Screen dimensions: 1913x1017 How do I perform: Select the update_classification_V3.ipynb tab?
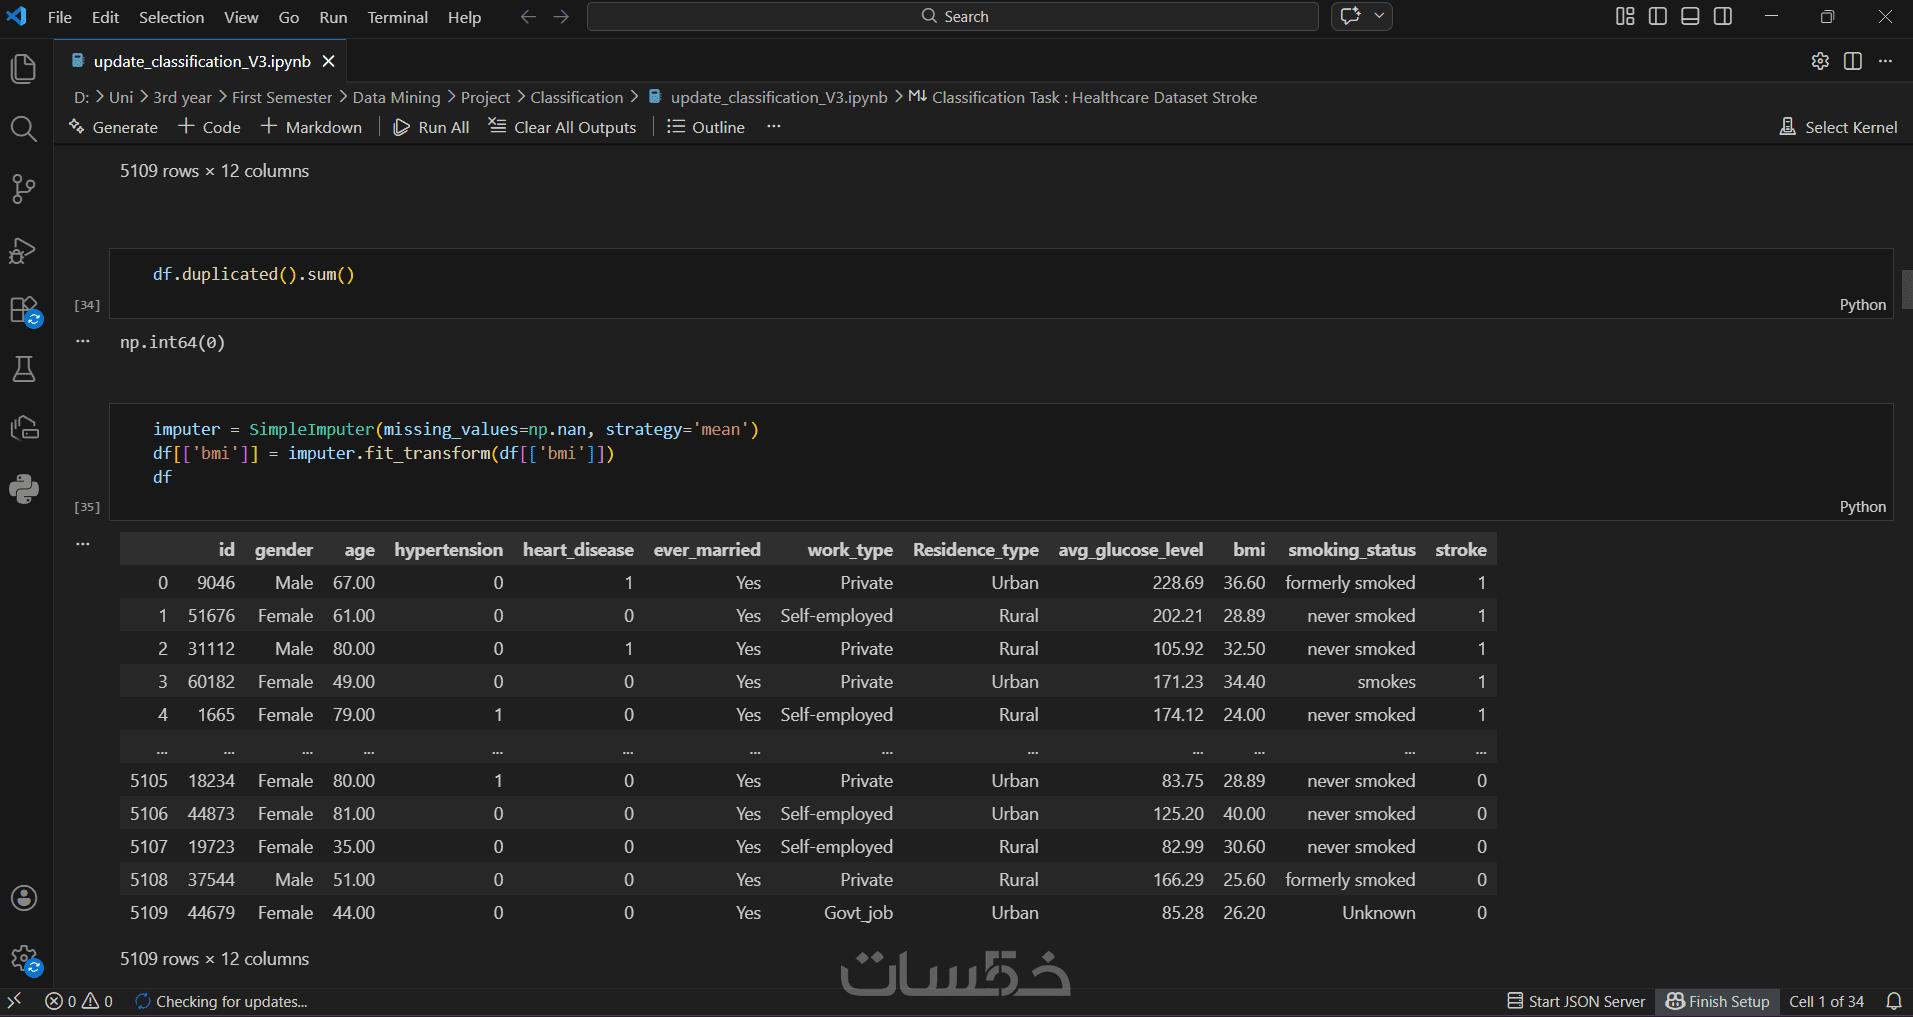coord(202,61)
